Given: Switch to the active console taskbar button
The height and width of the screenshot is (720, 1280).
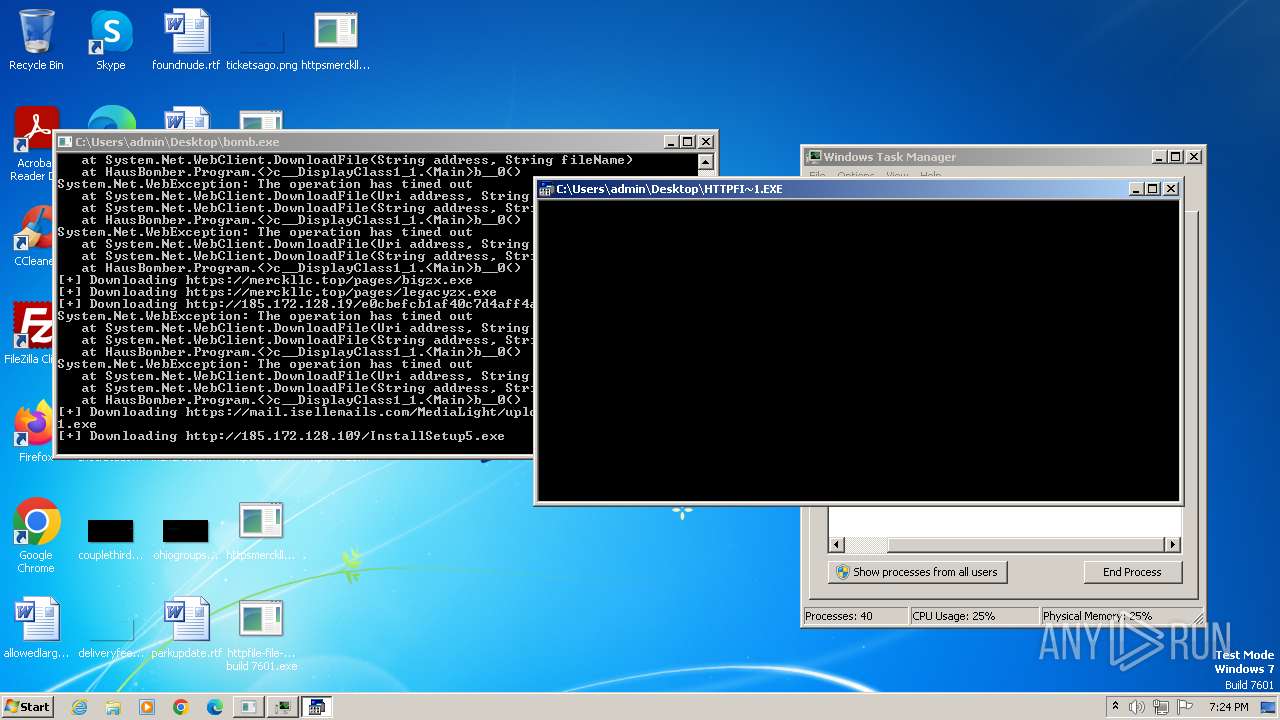Looking at the screenshot, I should (317, 707).
